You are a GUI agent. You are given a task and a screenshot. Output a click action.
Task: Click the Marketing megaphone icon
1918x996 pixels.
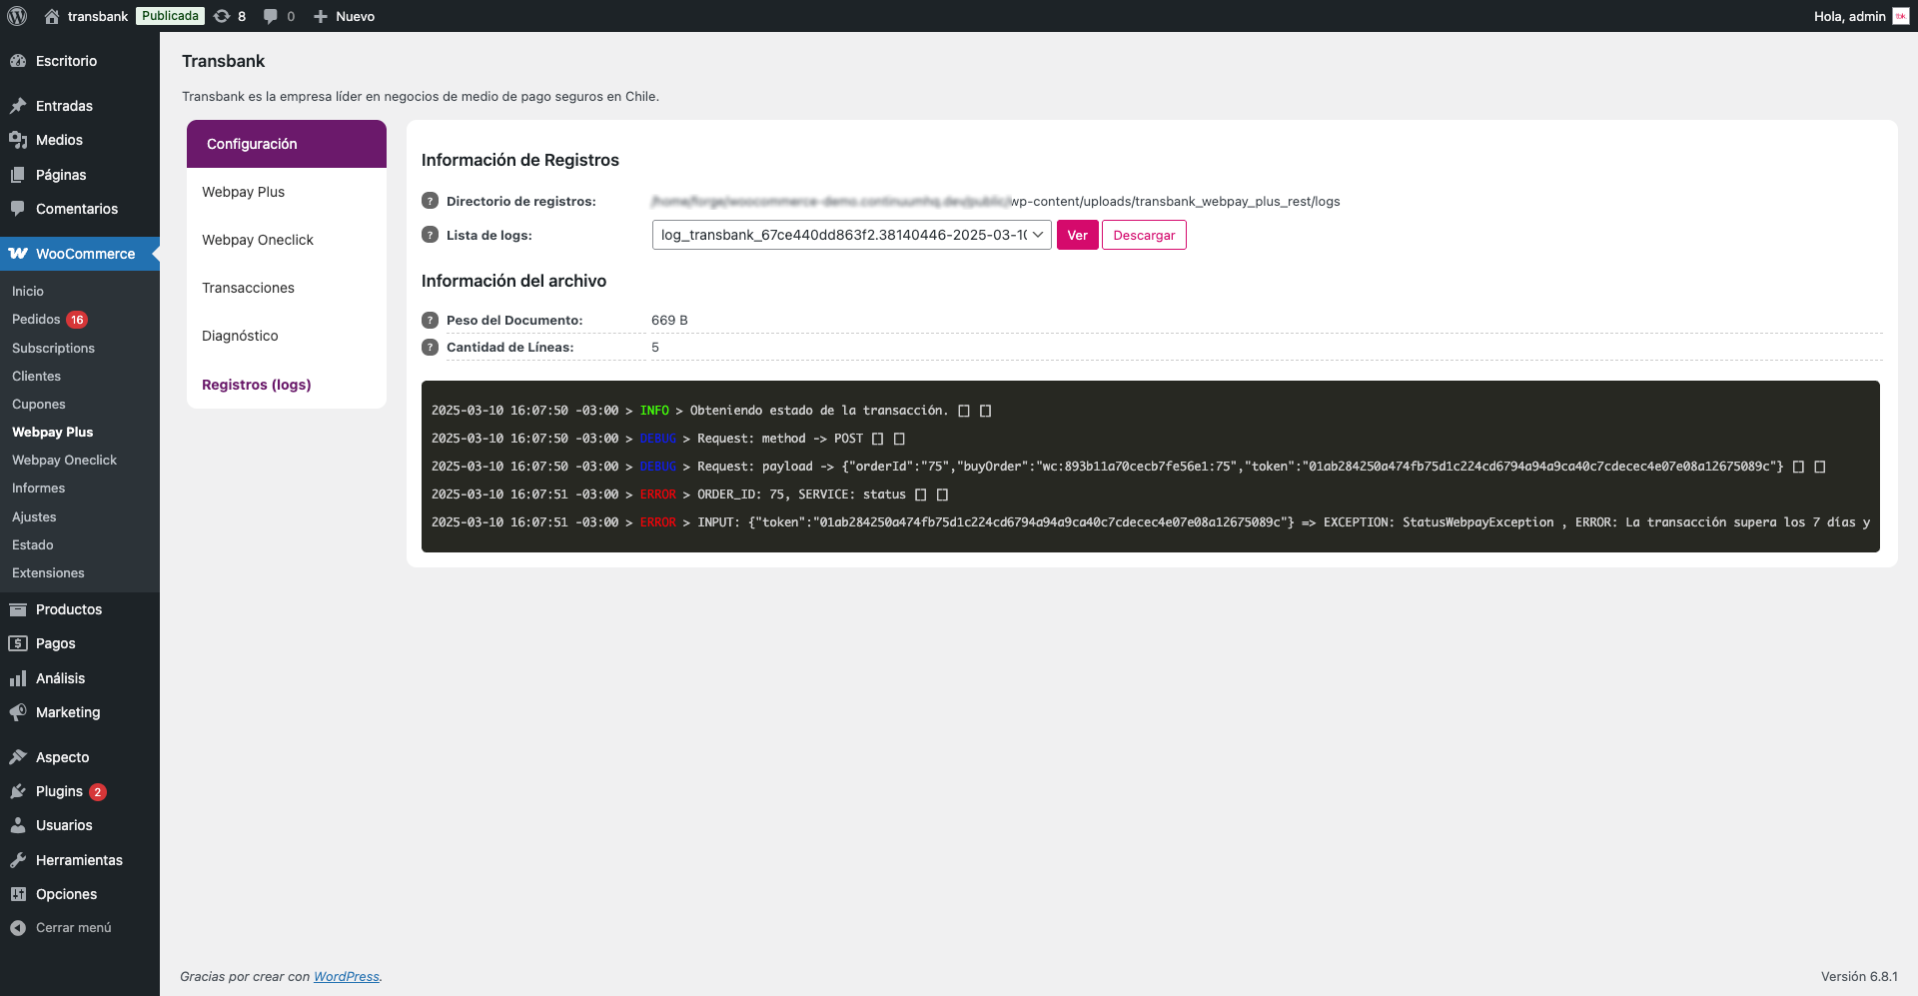point(18,713)
